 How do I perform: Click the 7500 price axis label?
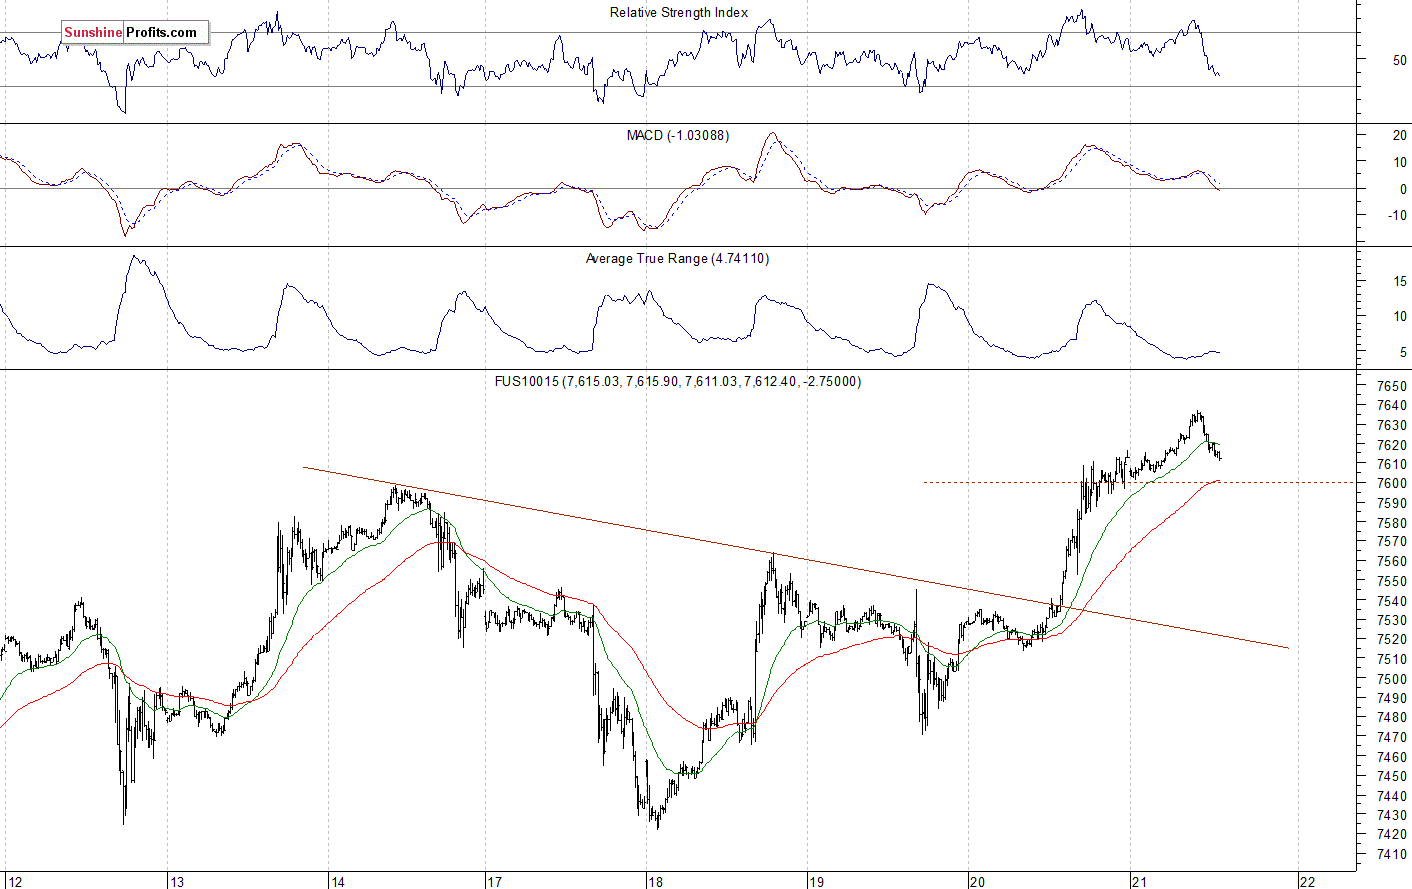1392,679
